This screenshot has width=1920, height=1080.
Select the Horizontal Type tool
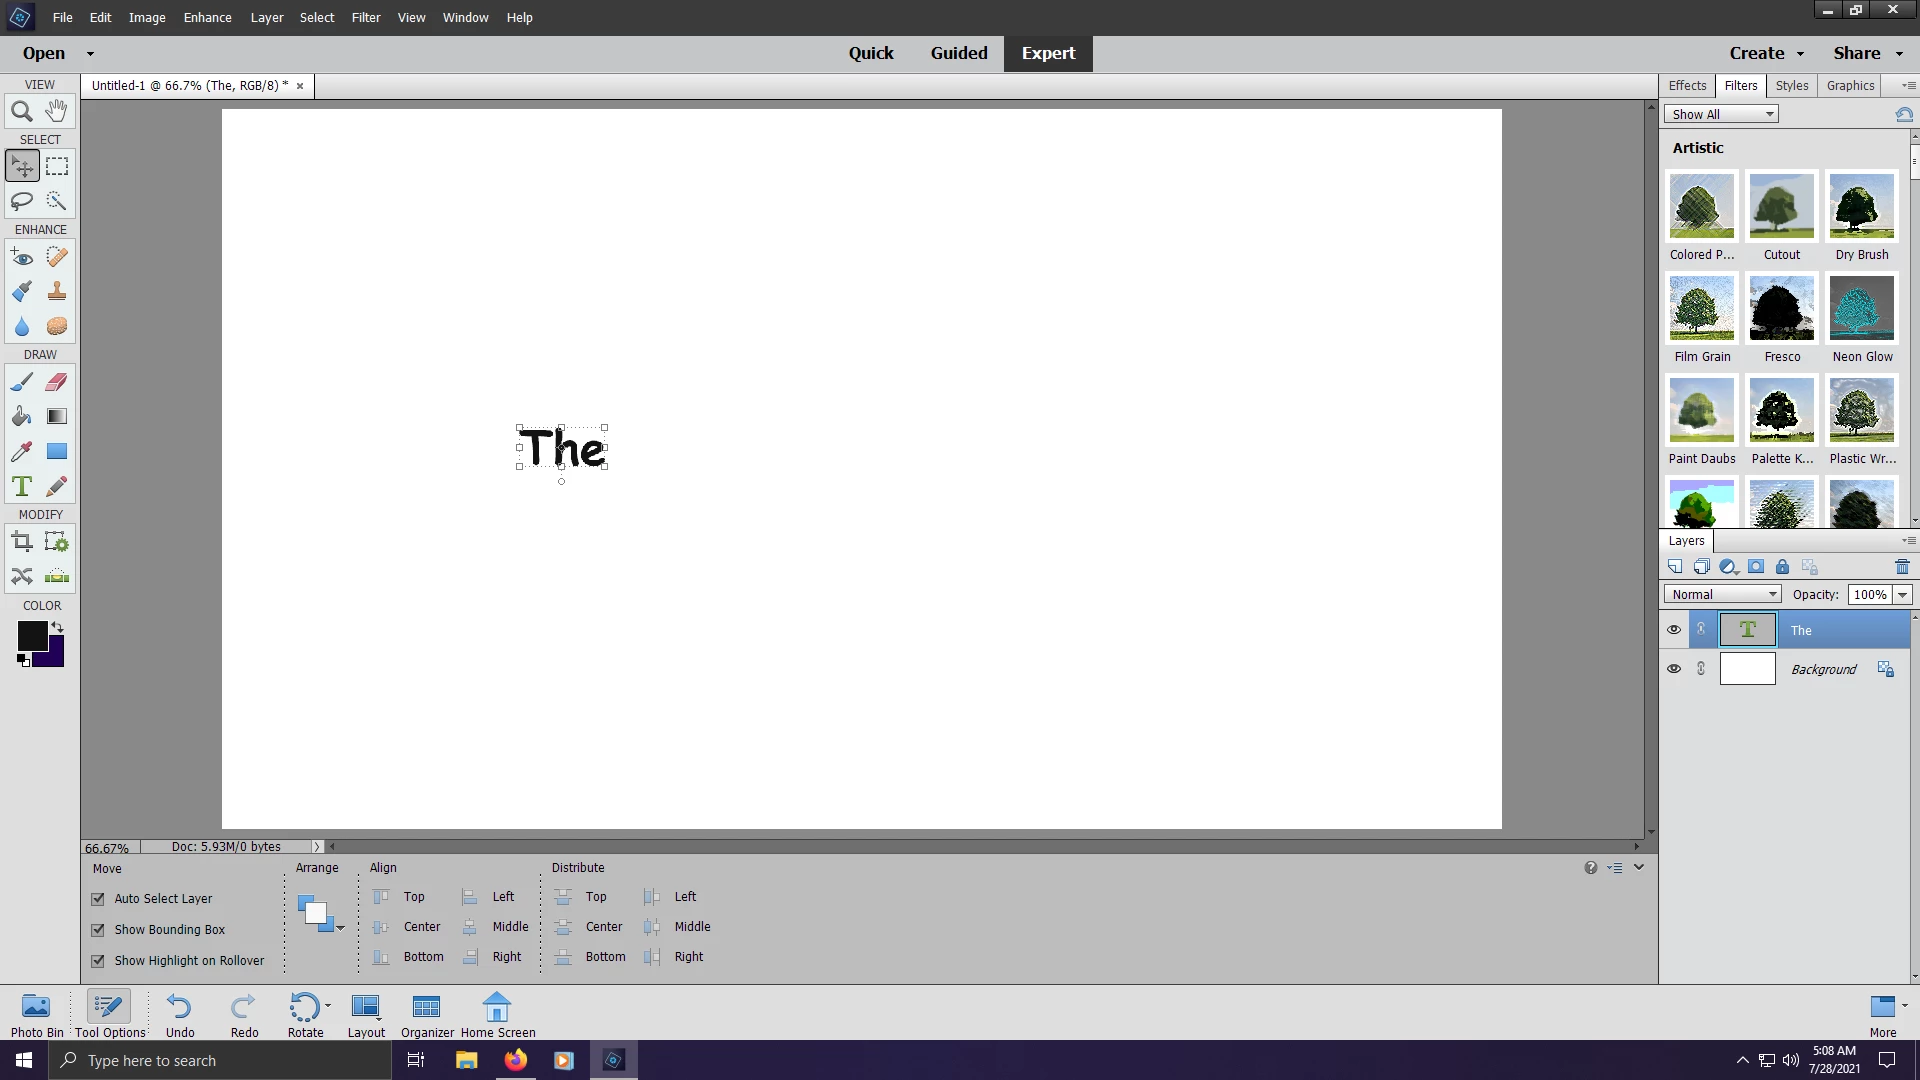coord(21,487)
